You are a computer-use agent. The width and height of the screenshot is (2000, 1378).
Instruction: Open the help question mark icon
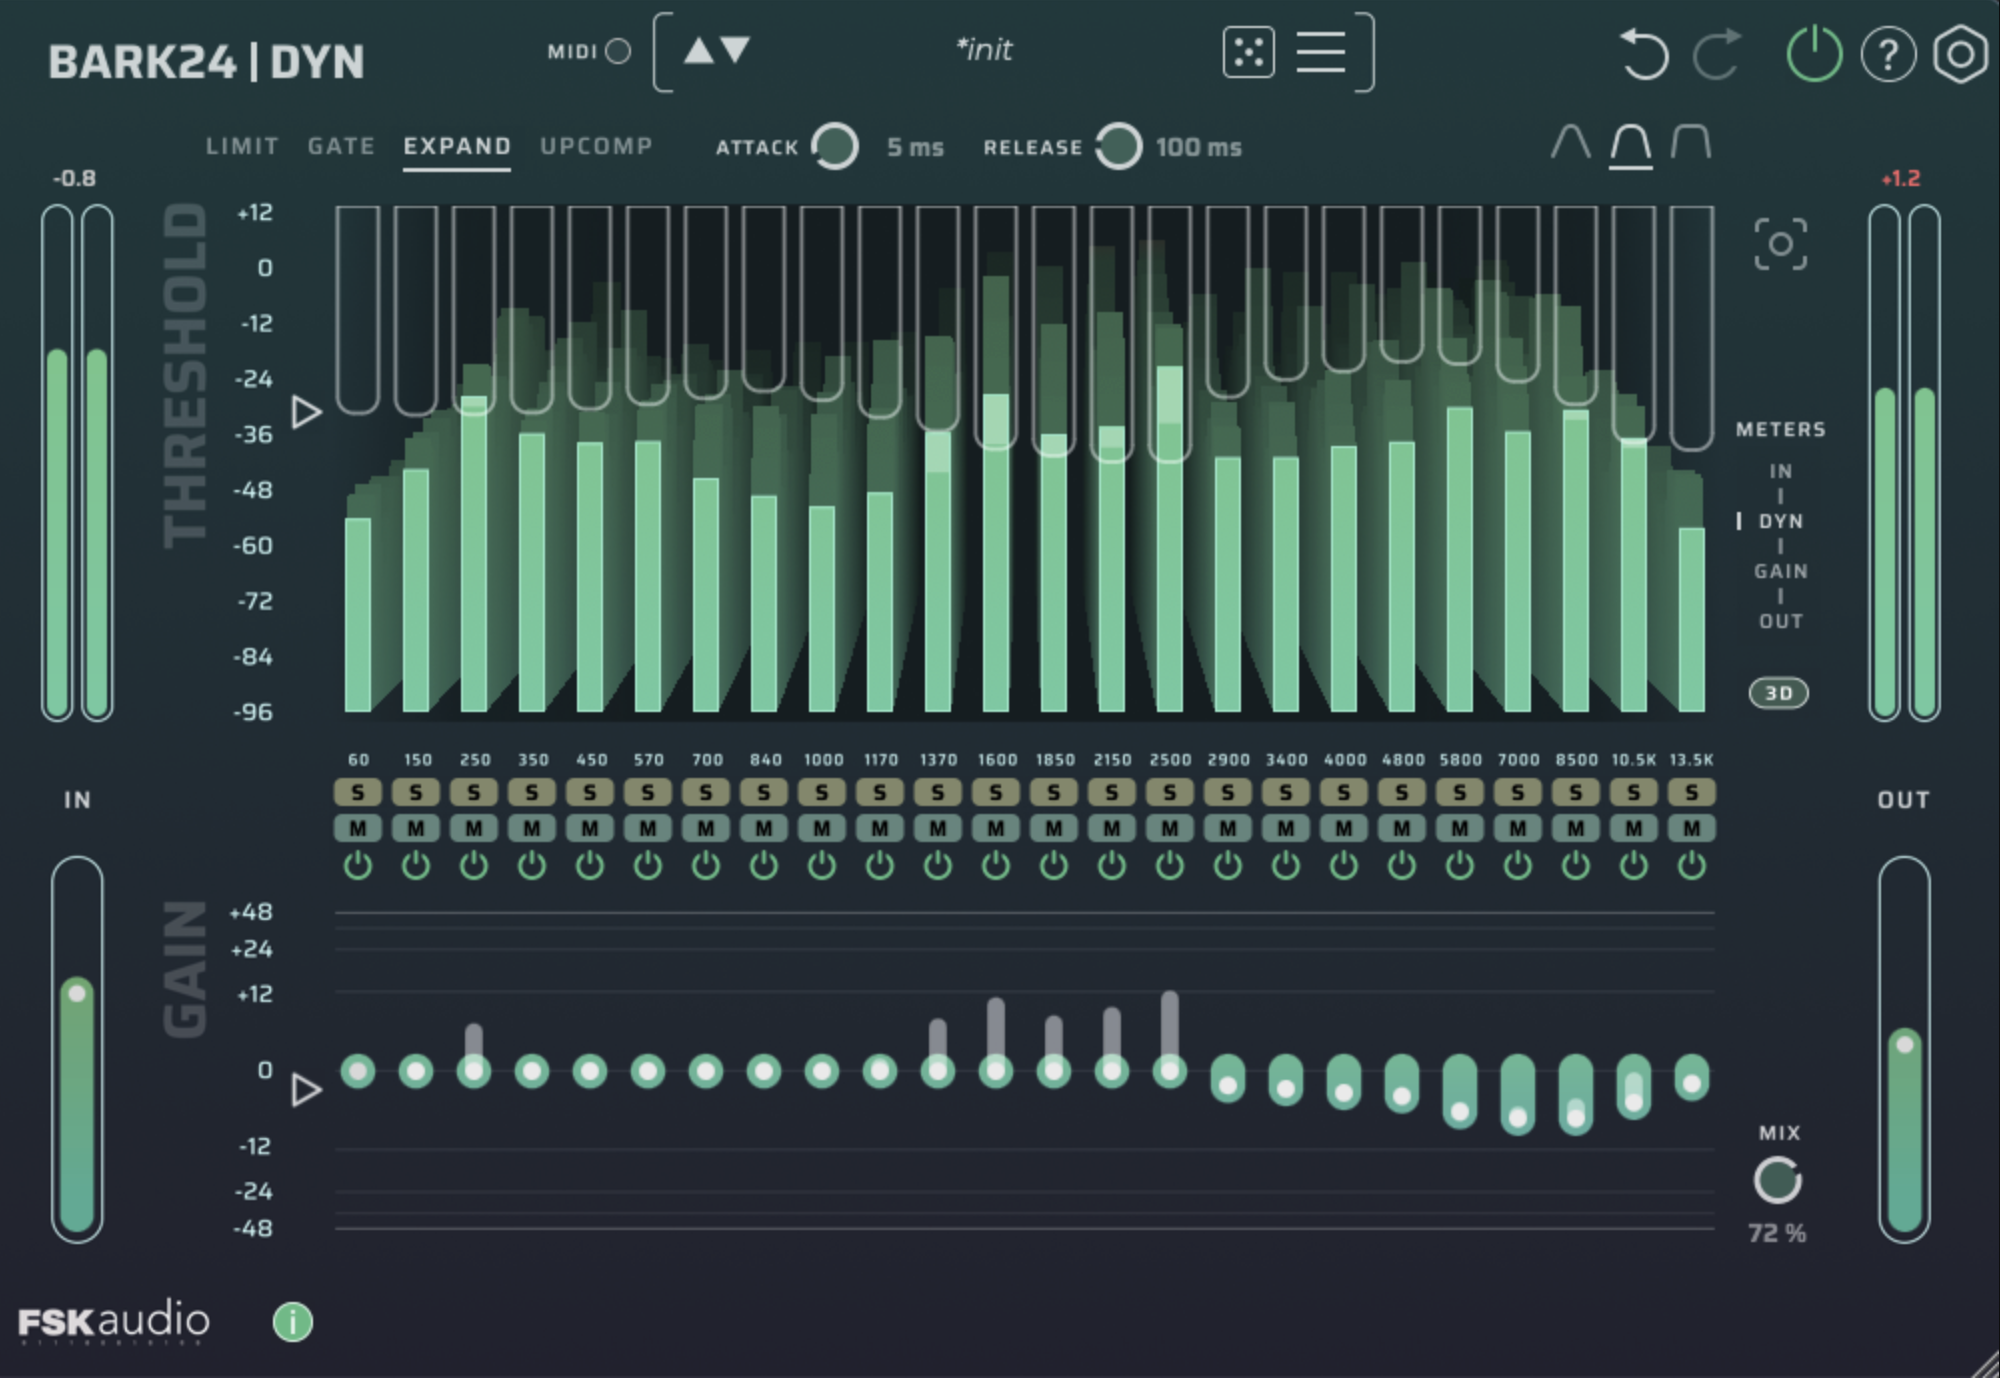1888,54
